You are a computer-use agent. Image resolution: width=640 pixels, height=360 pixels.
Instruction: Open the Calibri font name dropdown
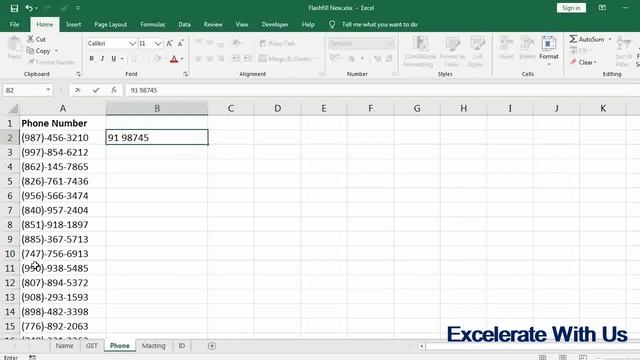(x=132, y=43)
